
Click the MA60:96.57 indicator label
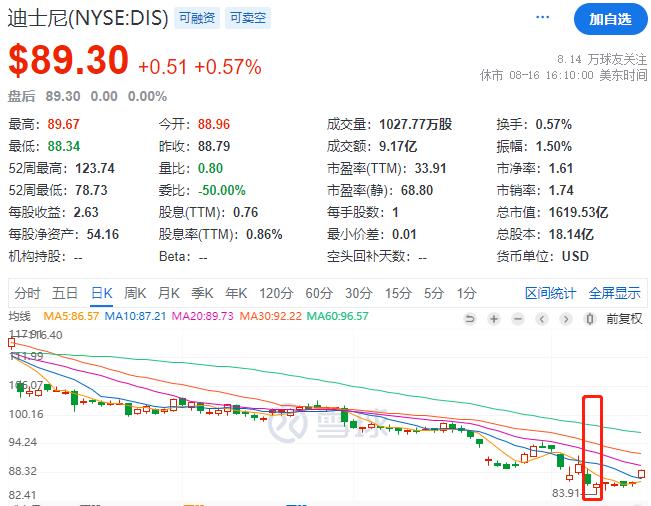pyautogui.click(x=338, y=316)
